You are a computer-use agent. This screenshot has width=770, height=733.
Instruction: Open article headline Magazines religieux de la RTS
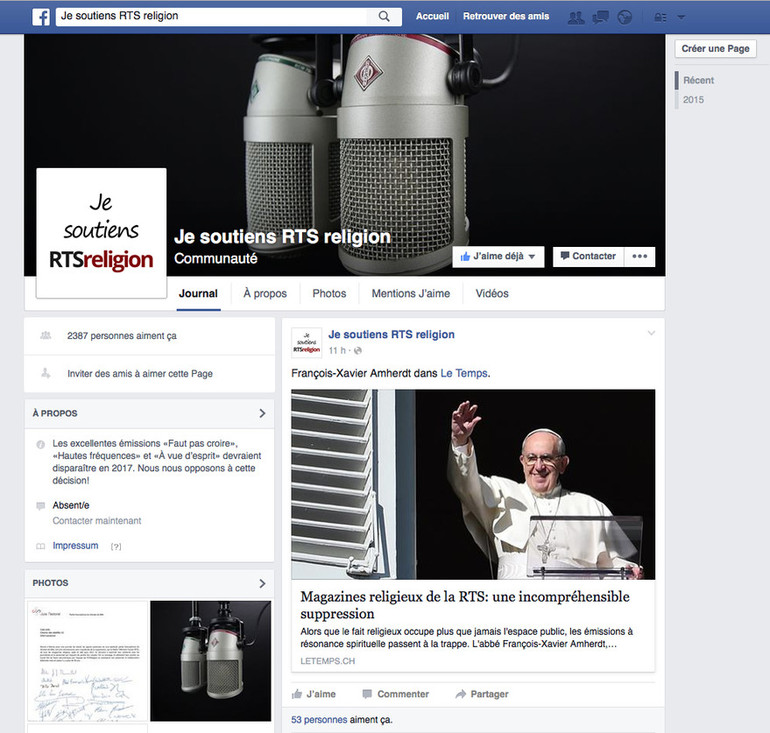click(465, 605)
